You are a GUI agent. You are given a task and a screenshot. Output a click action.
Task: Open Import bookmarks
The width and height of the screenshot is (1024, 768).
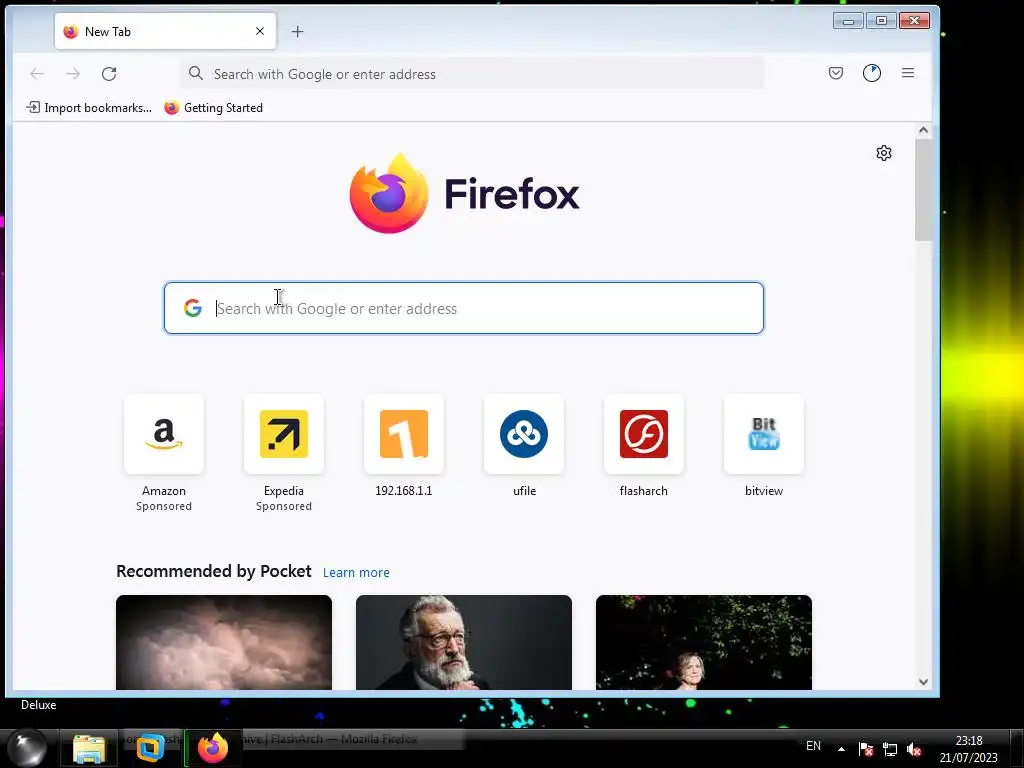click(x=89, y=108)
